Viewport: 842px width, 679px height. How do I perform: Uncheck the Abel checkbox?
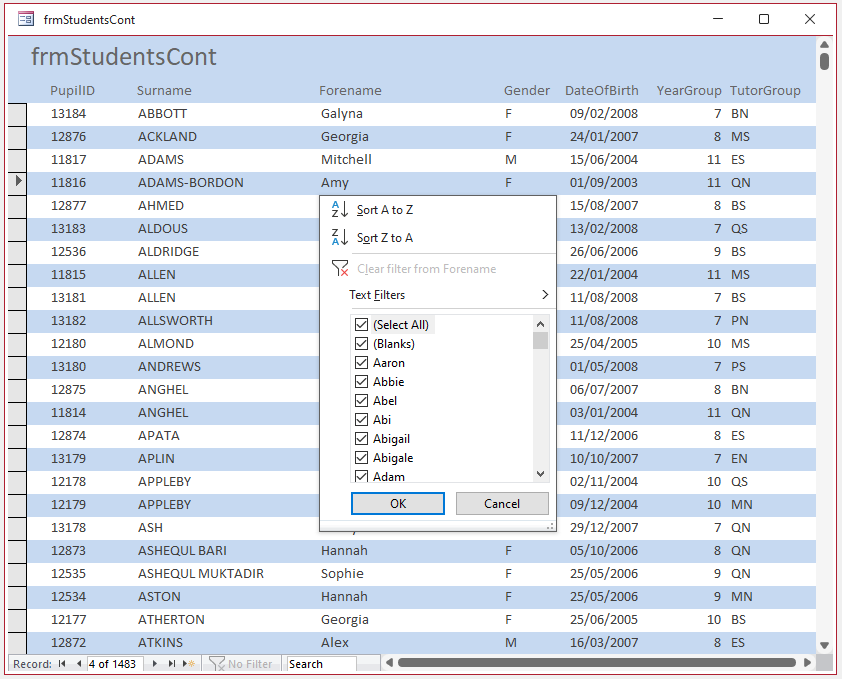[361, 401]
